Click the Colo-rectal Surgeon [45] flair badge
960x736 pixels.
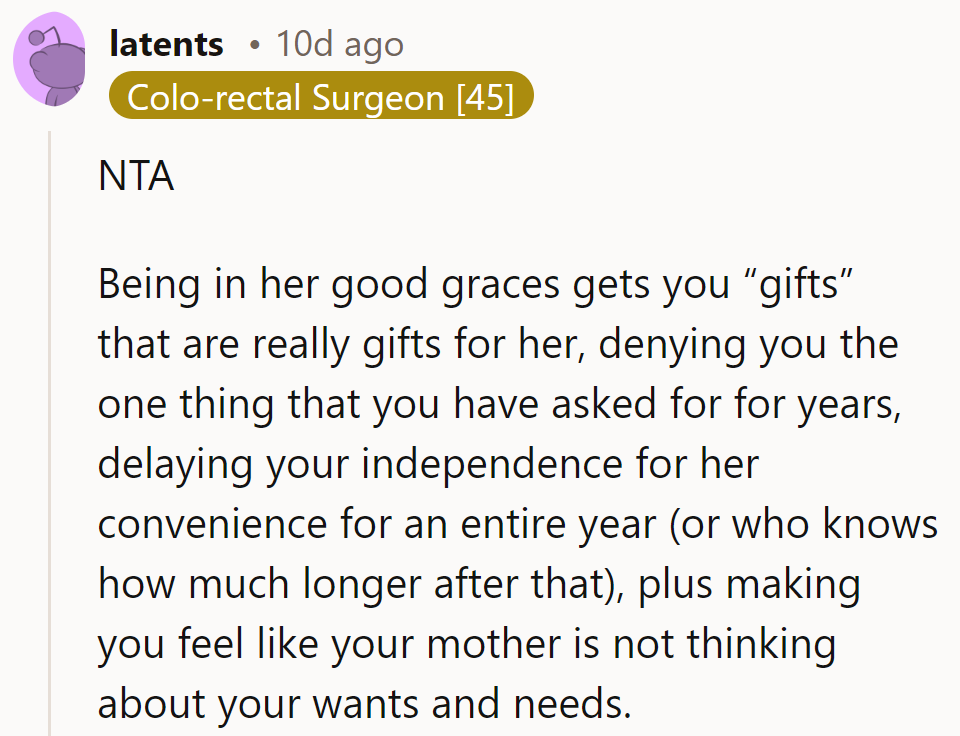click(x=320, y=97)
